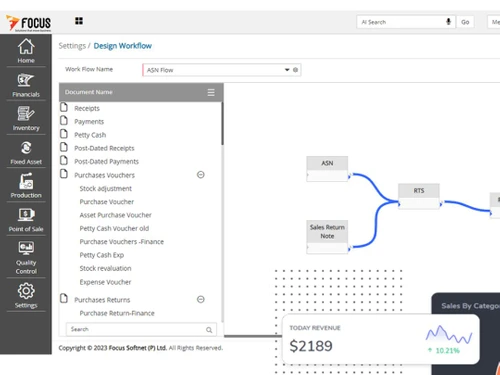This screenshot has height=375, width=500.
Task: Click the document list scrollbar
Action: (x=222, y=123)
